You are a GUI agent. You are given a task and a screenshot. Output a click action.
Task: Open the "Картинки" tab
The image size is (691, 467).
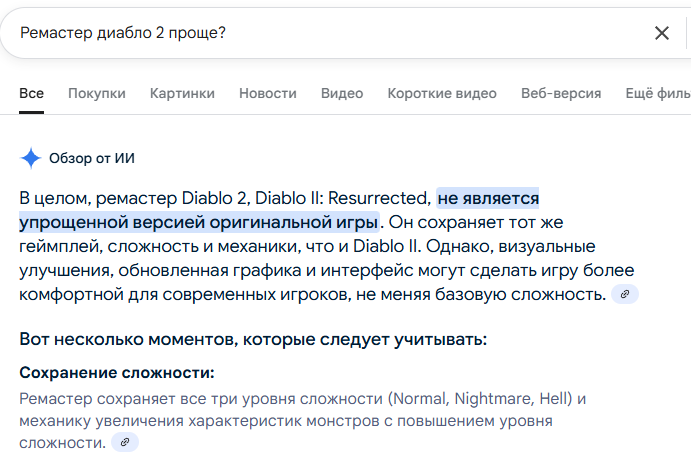click(x=182, y=93)
